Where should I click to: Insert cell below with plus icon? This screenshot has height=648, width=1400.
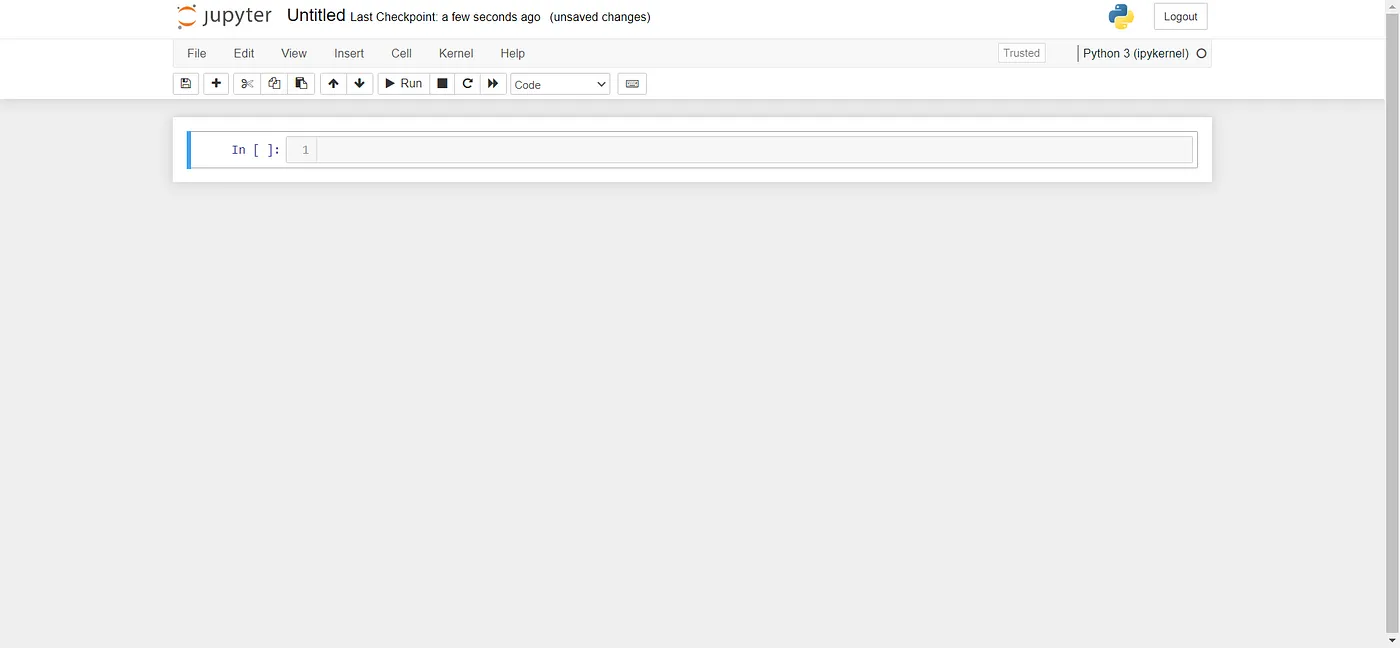[216, 84]
